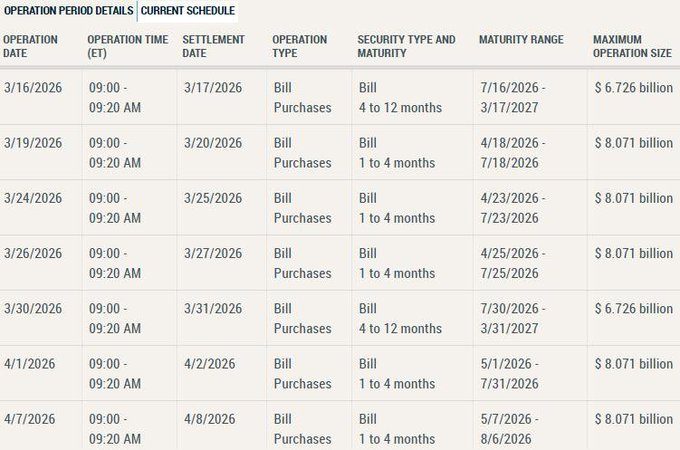Image resolution: width=680 pixels, height=450 pixels.
Task: Click the 4/1/2026 operation date cell
Action: pyautogui.click(x=28, y=364)
